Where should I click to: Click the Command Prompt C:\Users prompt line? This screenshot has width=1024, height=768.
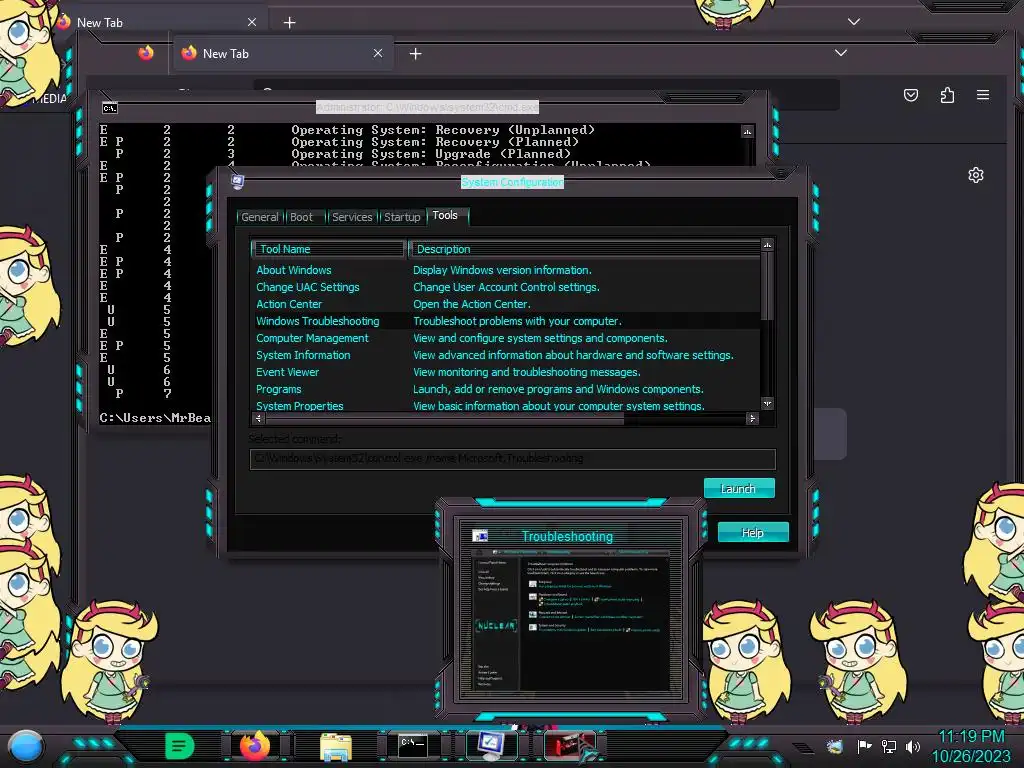click(x=155, y=418)
